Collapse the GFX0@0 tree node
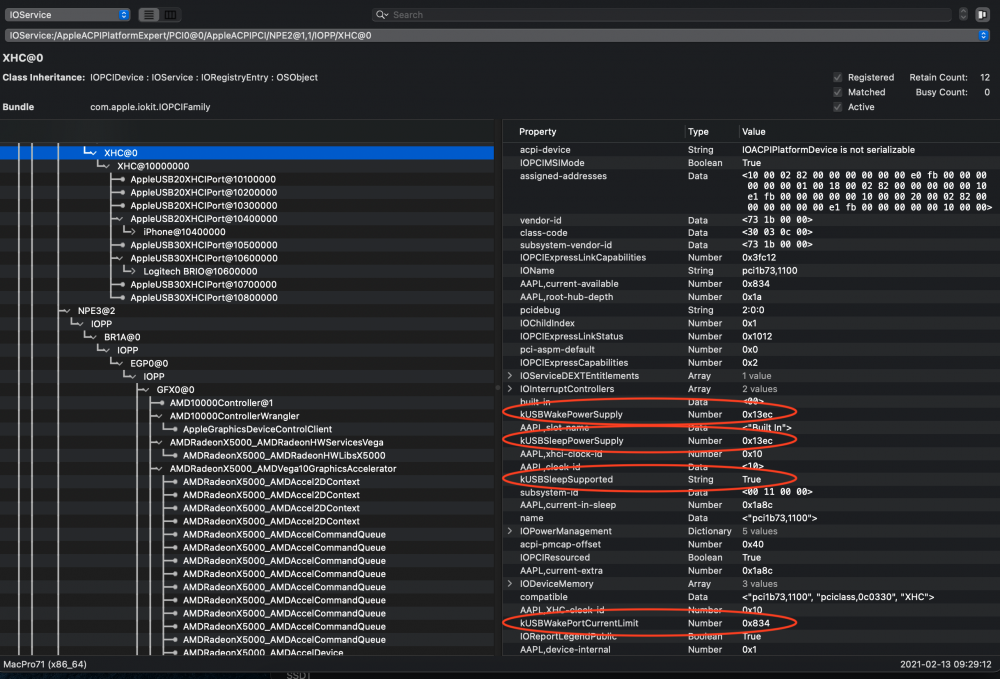Viewport: 1000px width, 679px height. click(146, 390)
